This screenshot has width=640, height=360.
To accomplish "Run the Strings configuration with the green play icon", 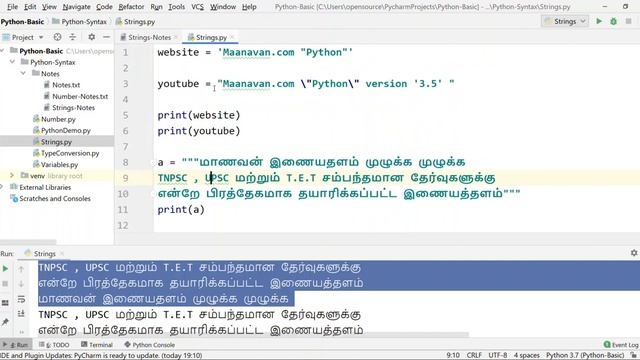I will [x=599, y=21].
